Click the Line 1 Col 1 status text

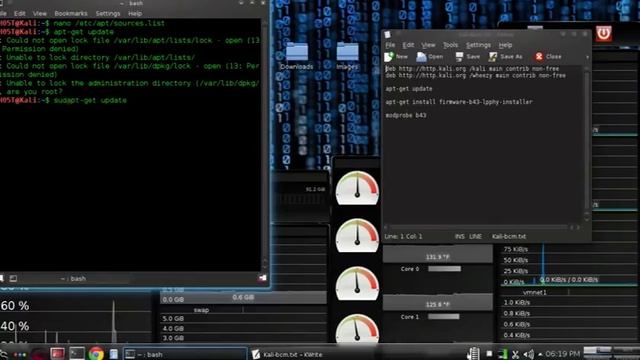coord(403,236)
